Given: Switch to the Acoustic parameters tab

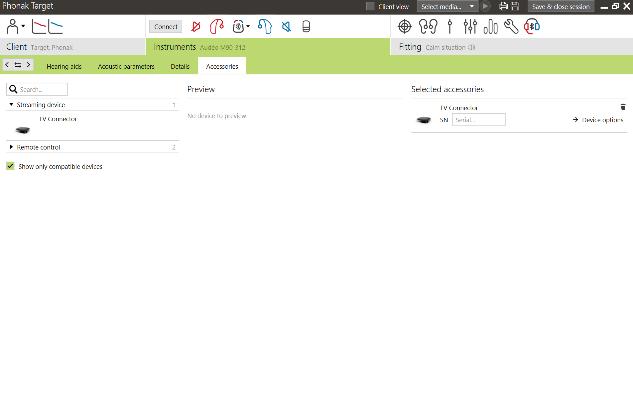Looking at the screenshot, I should coord(126,67).
